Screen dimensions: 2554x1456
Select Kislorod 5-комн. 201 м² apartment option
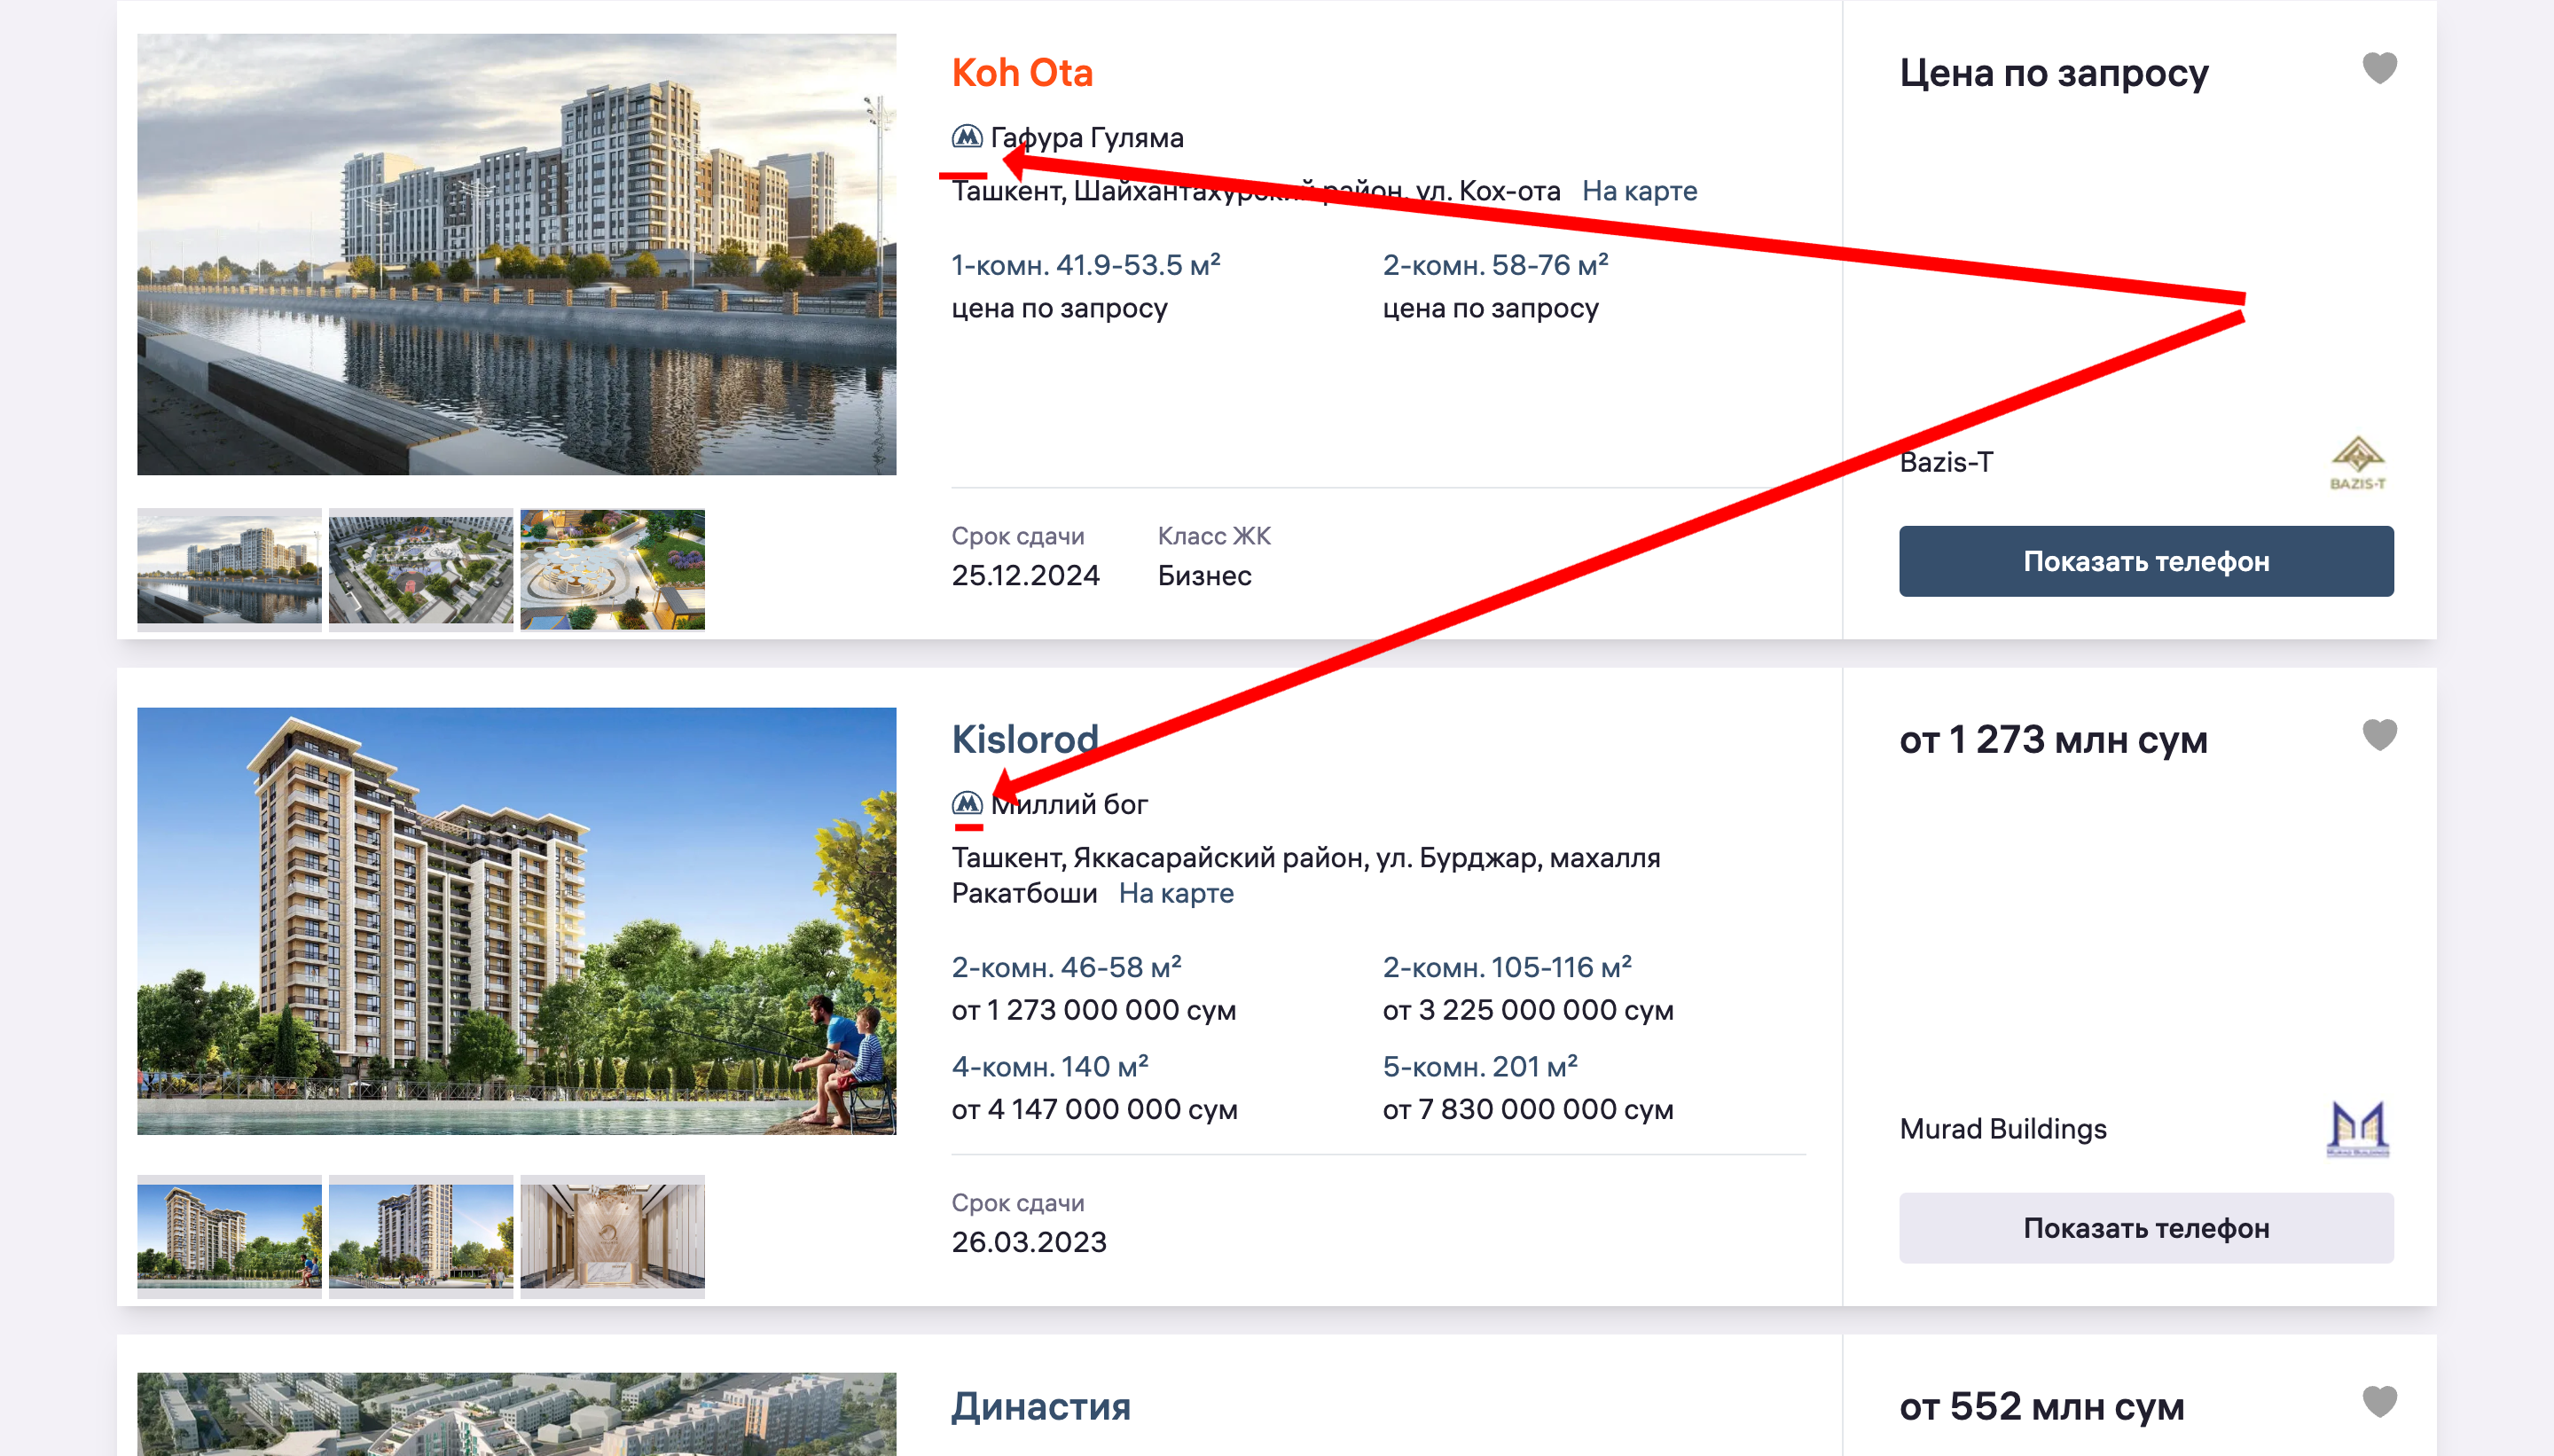click(1480, 1067)
